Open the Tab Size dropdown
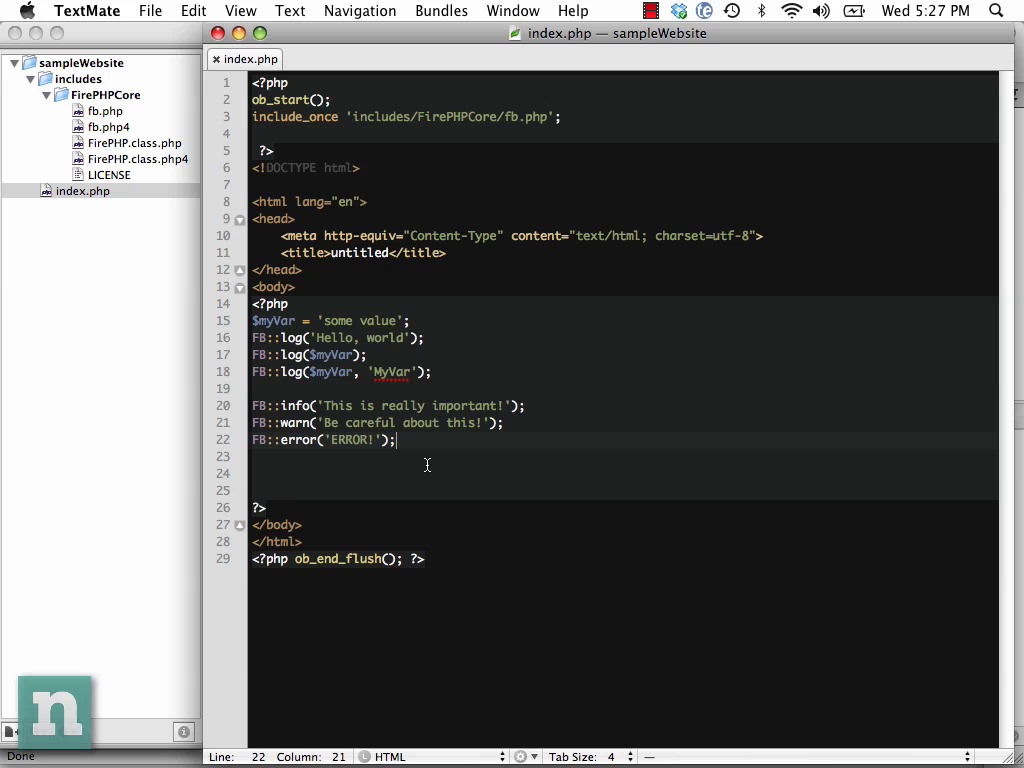Screen dimensions: 1024x768 (x=592, y=757)
